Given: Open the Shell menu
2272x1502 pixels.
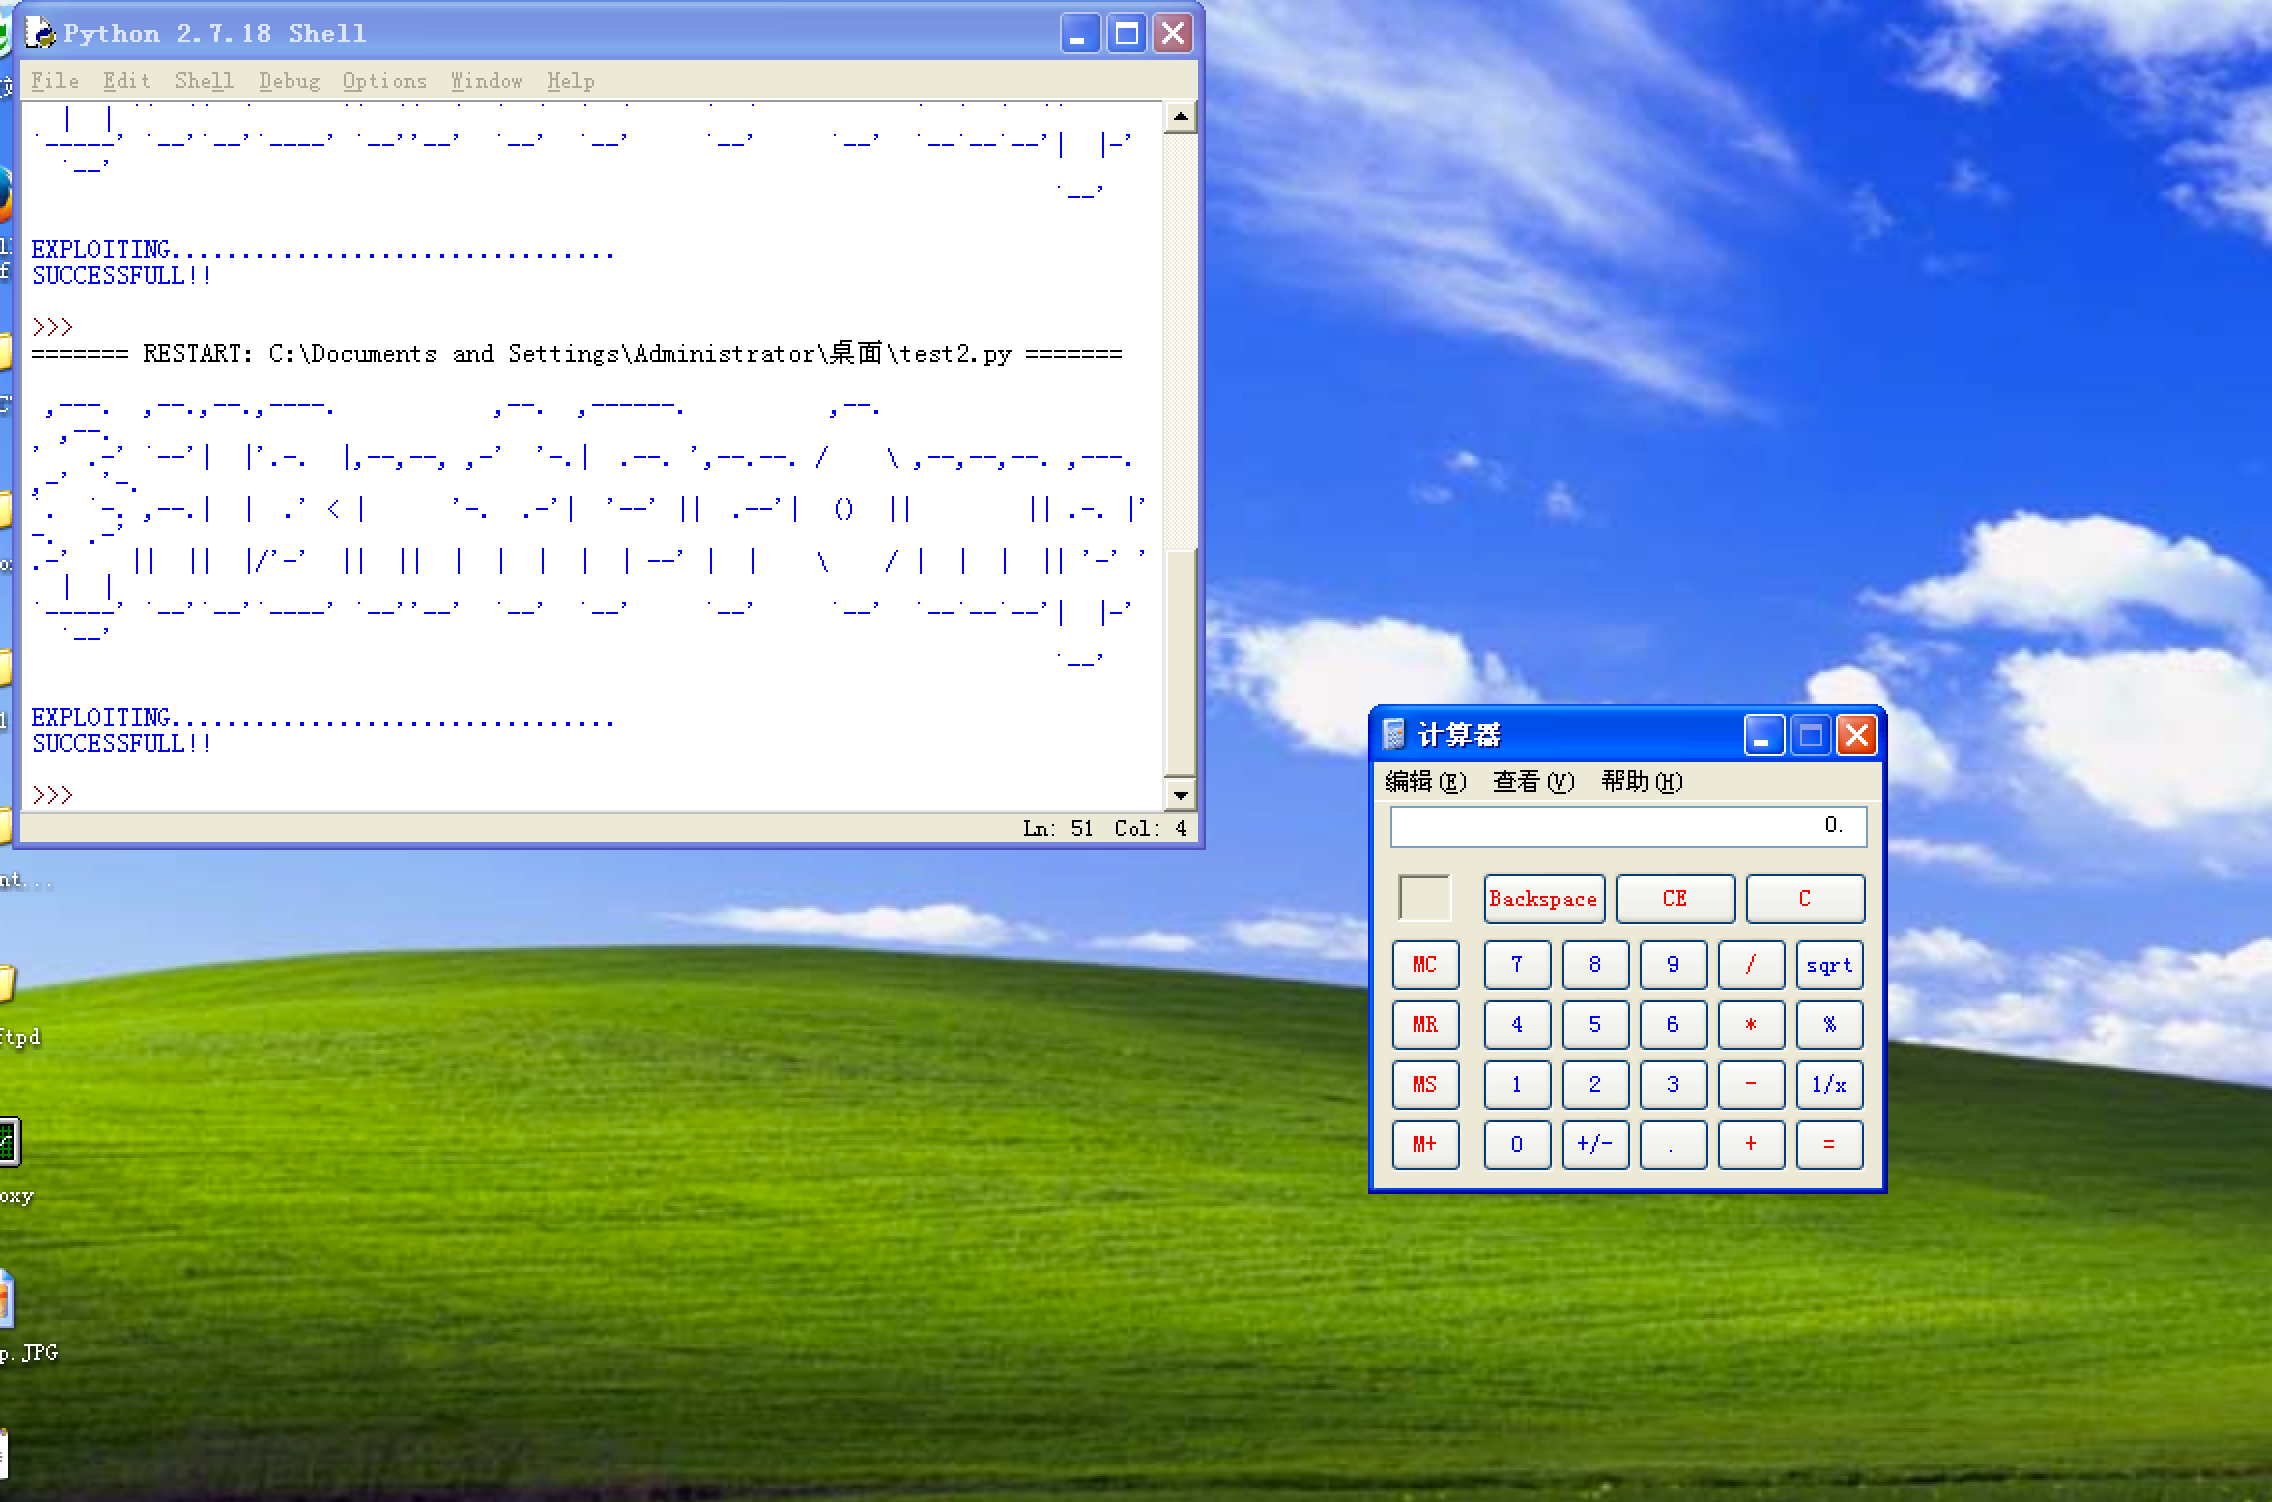Looking at the screenshot, I should pos(204,81).
